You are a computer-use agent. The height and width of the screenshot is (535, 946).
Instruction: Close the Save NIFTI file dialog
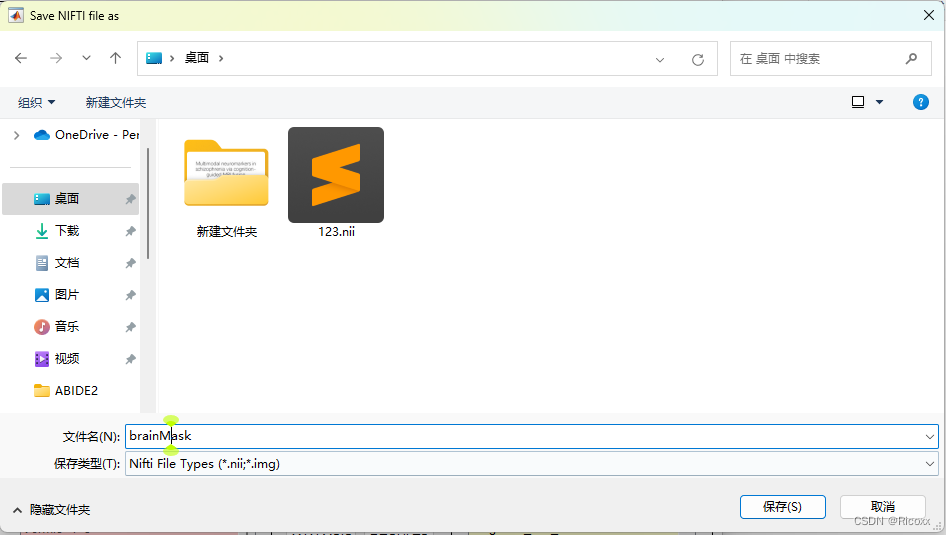929,16
